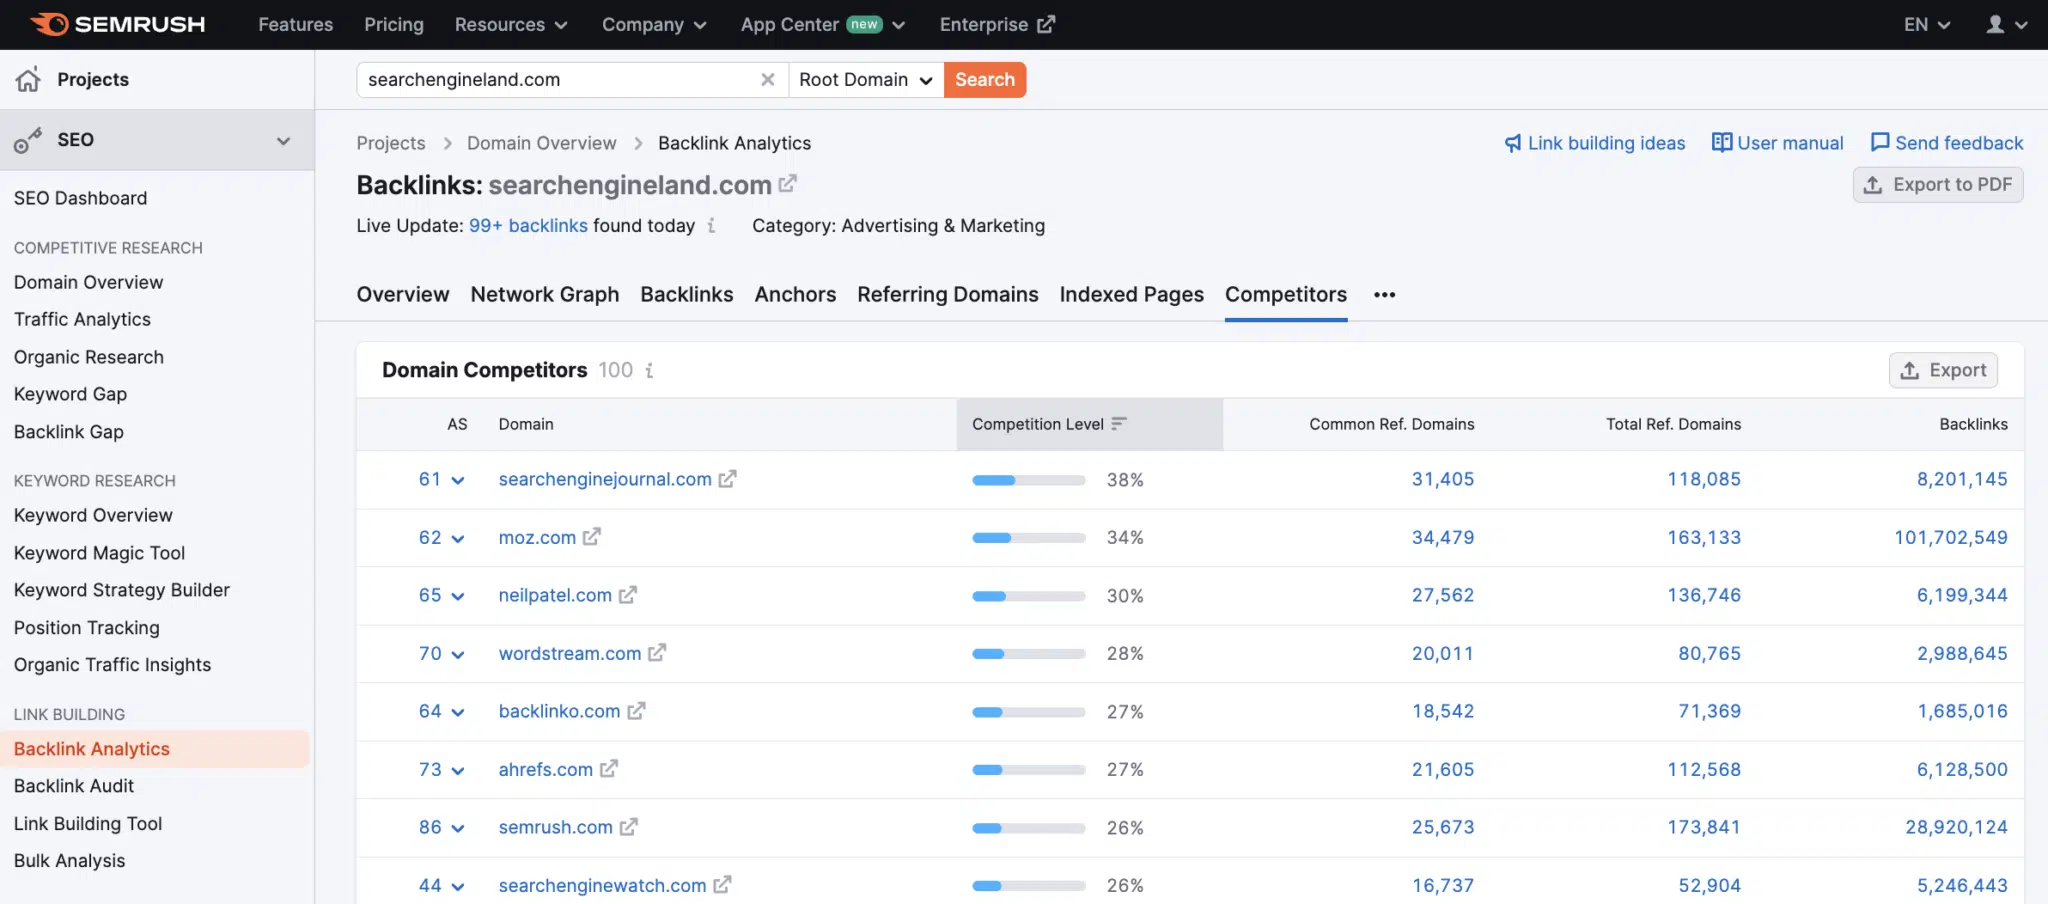Image resolution: width=2048 pixels, height=904 pixels.
Task: Click the 38% competition level bar
Action: tap(1029, 480)
